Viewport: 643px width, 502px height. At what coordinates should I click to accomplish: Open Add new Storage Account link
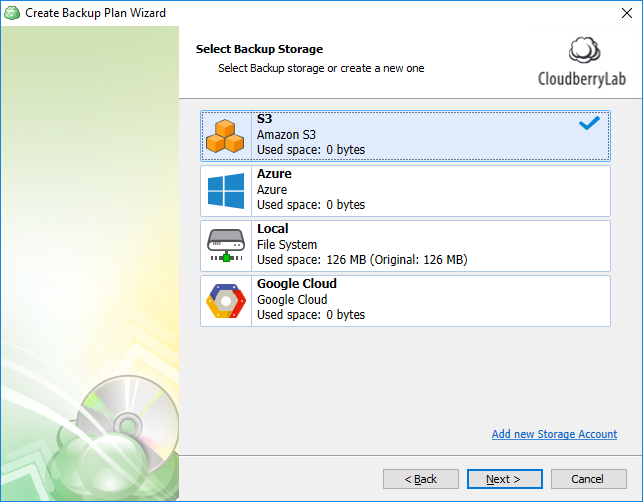point(554,434)
